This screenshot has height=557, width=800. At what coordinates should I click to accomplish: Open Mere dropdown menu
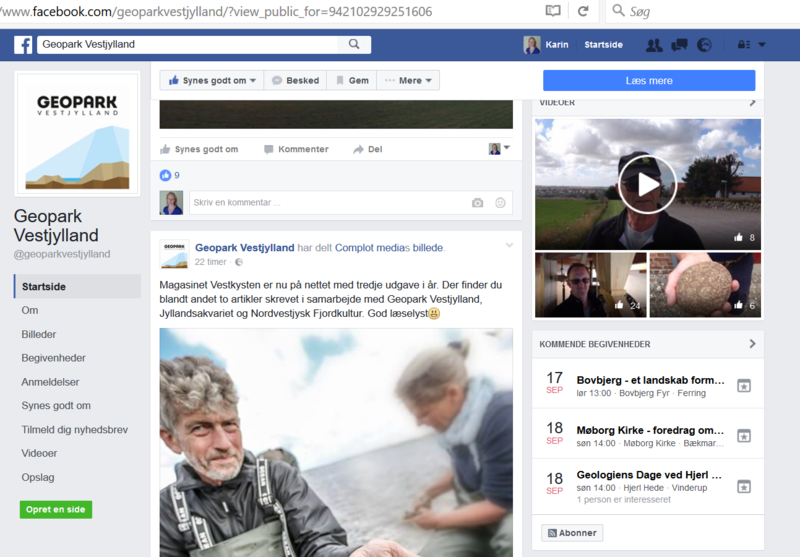pos(408,81)
